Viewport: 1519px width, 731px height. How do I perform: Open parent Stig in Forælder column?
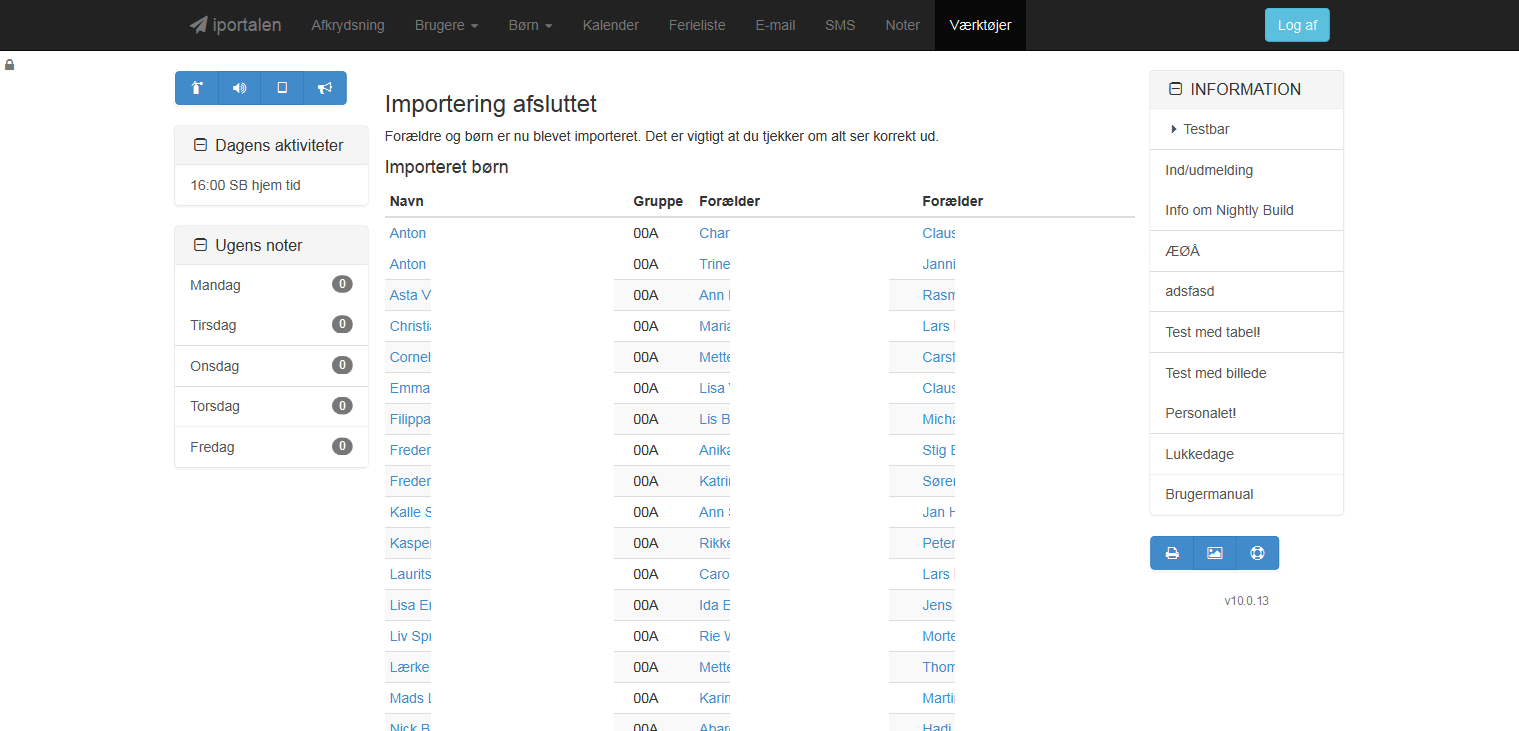coord(939,450)
